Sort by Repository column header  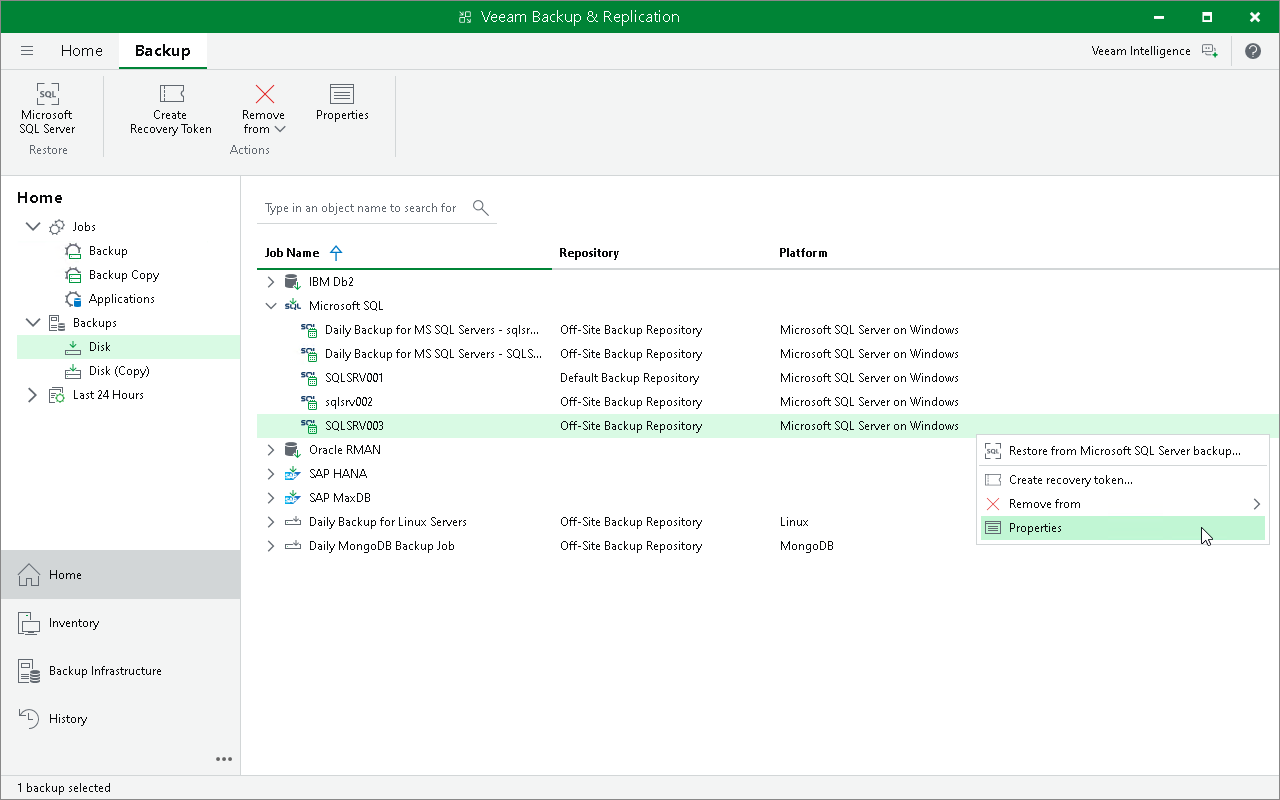[x=589, y=253]
